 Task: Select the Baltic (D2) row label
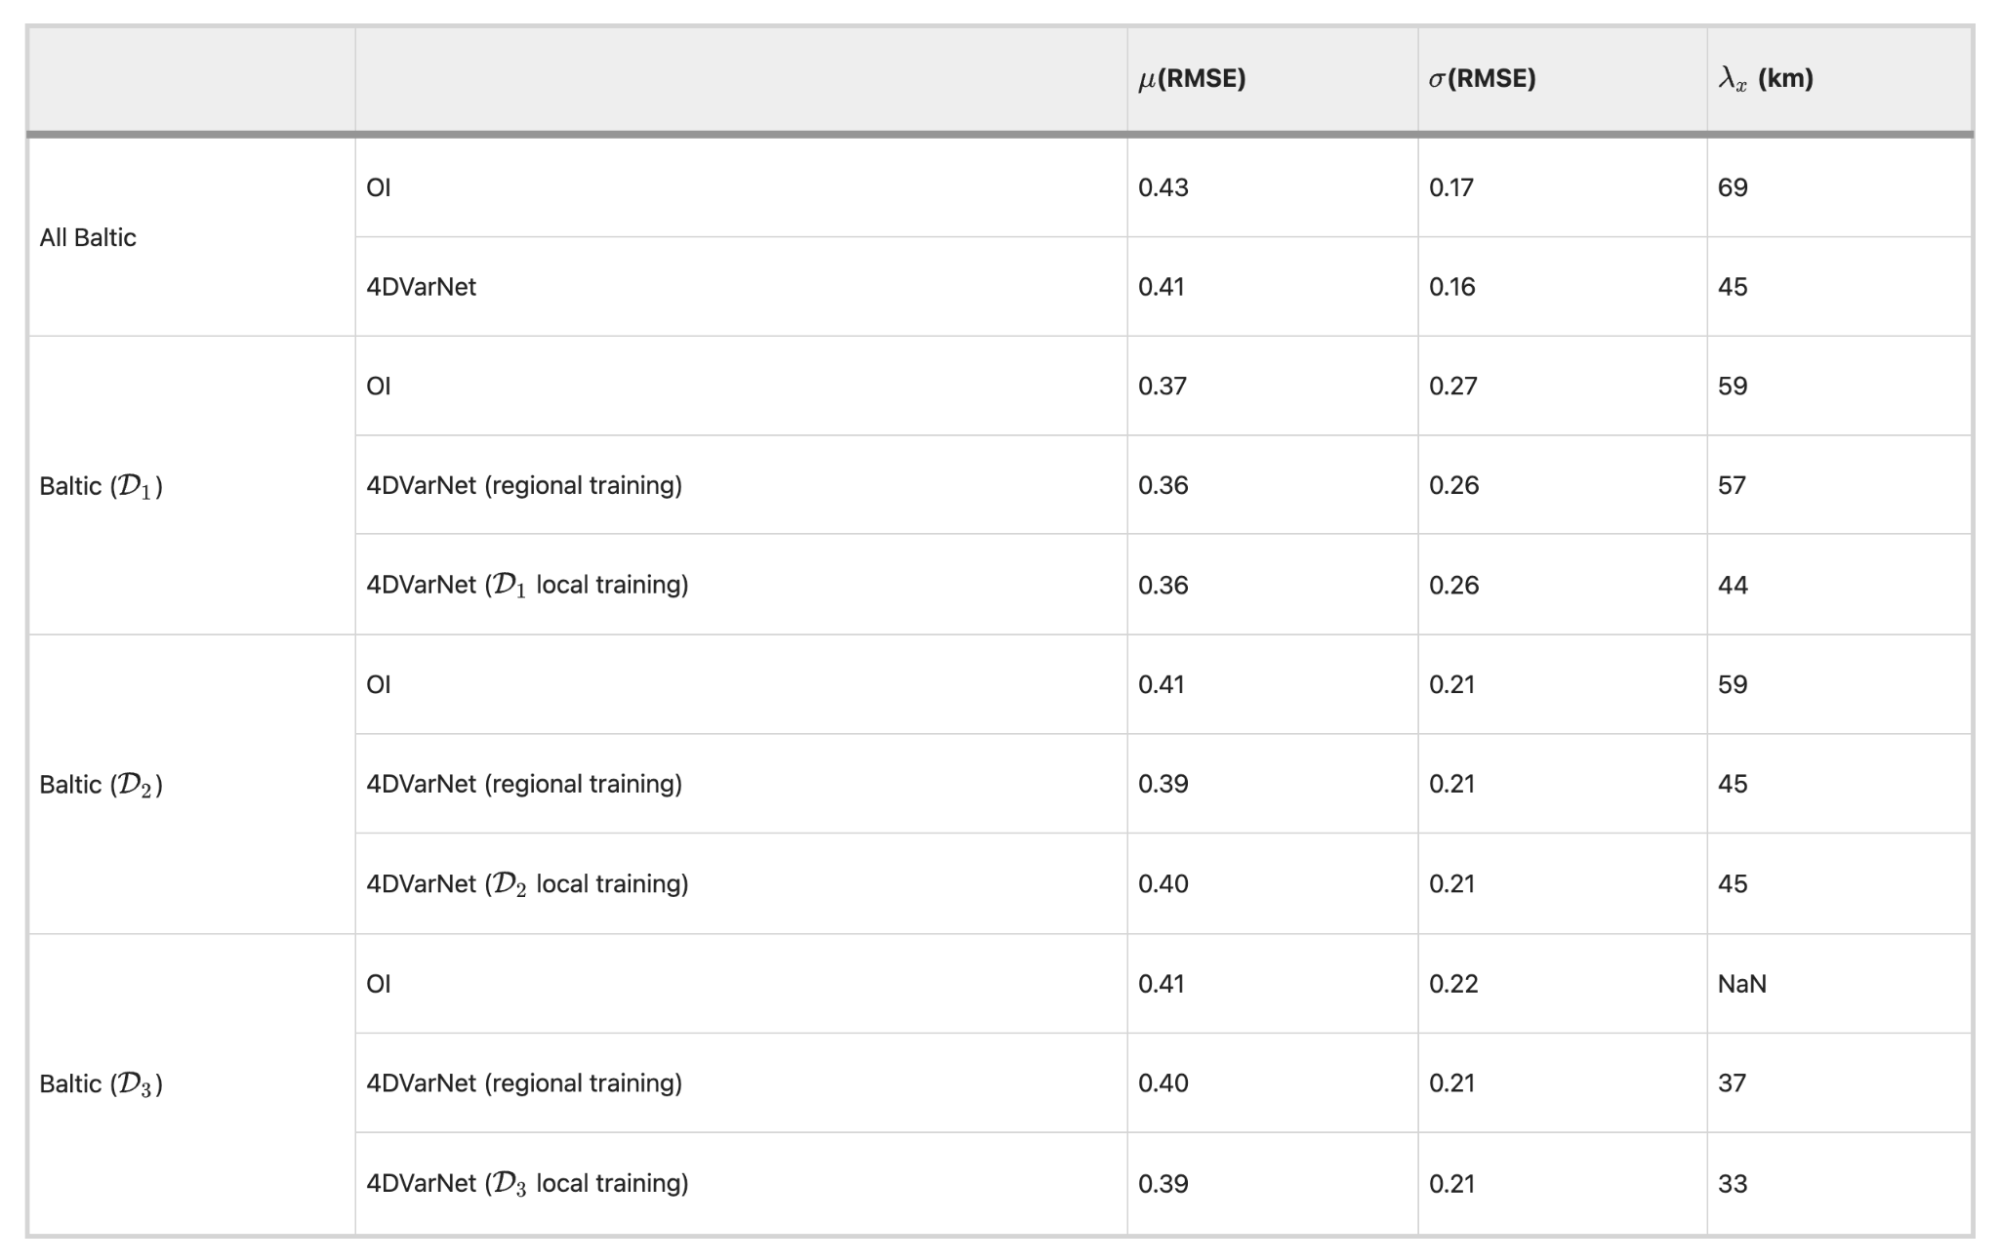click(101, 785)
